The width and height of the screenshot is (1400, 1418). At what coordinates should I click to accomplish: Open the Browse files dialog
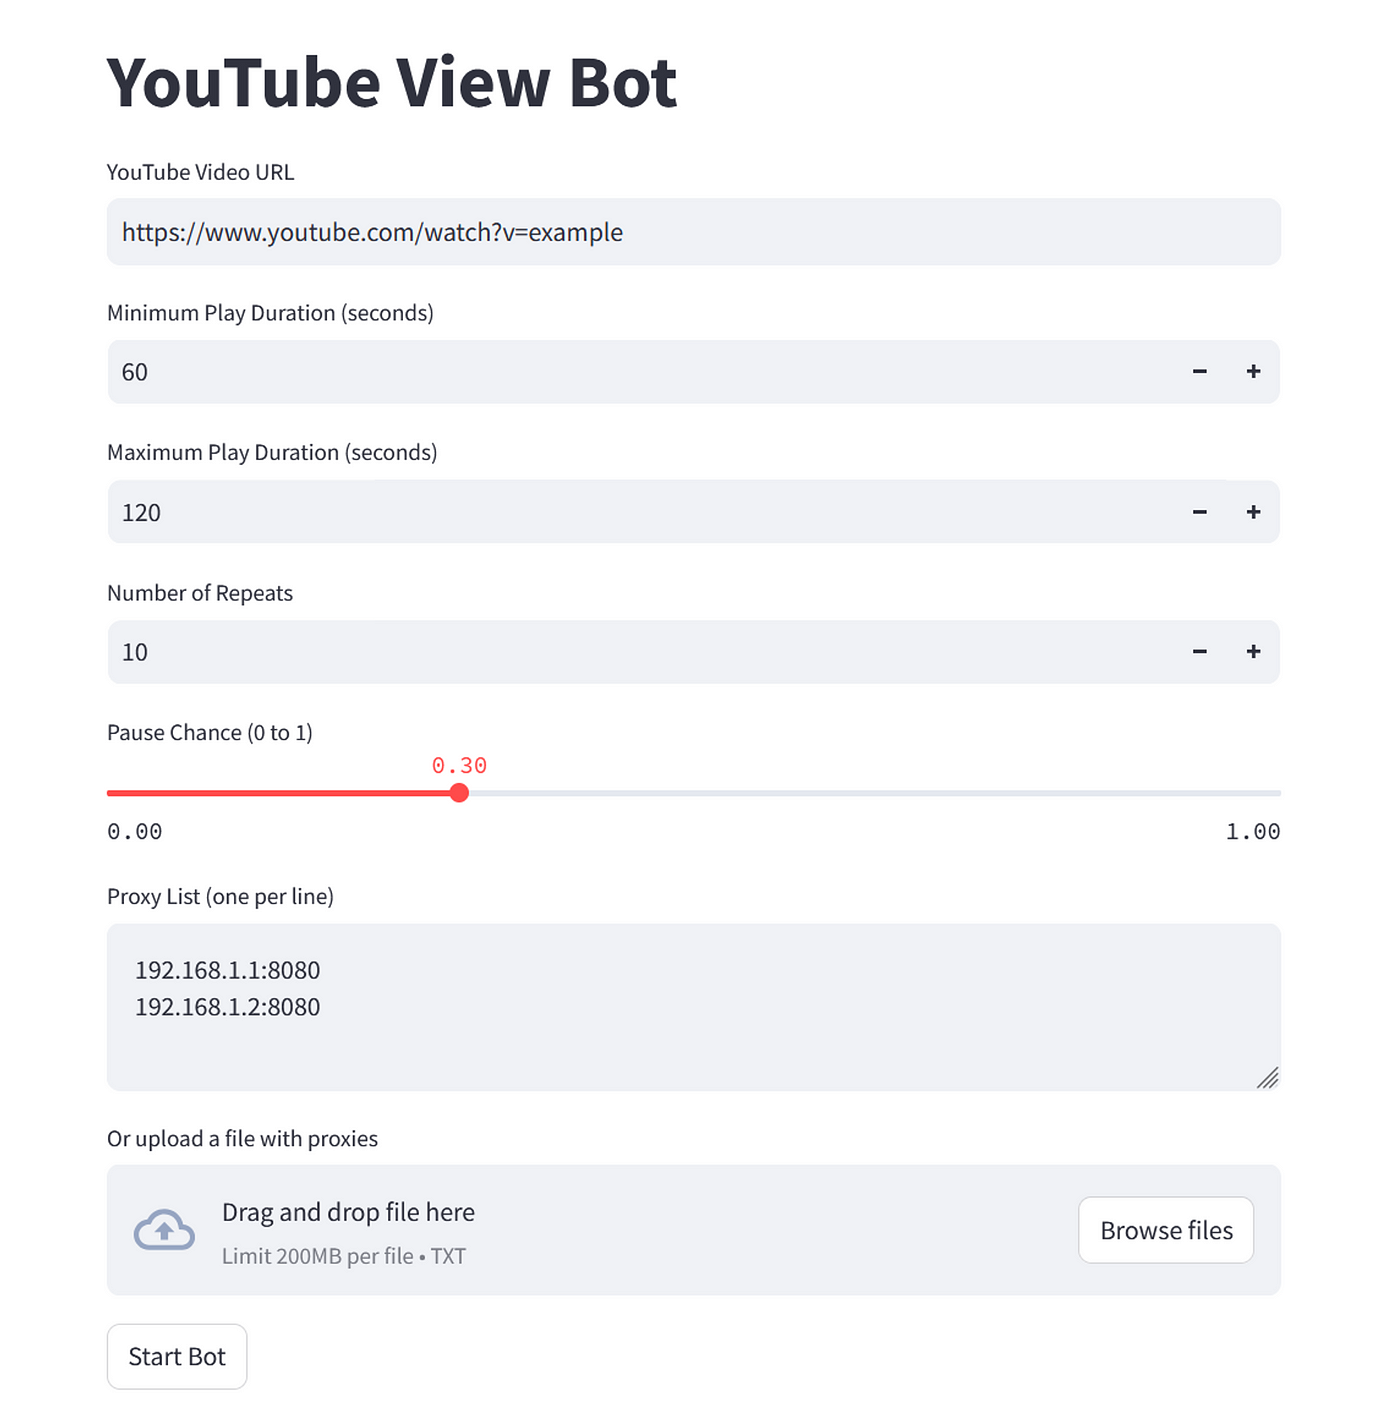coord(1166,1230)
